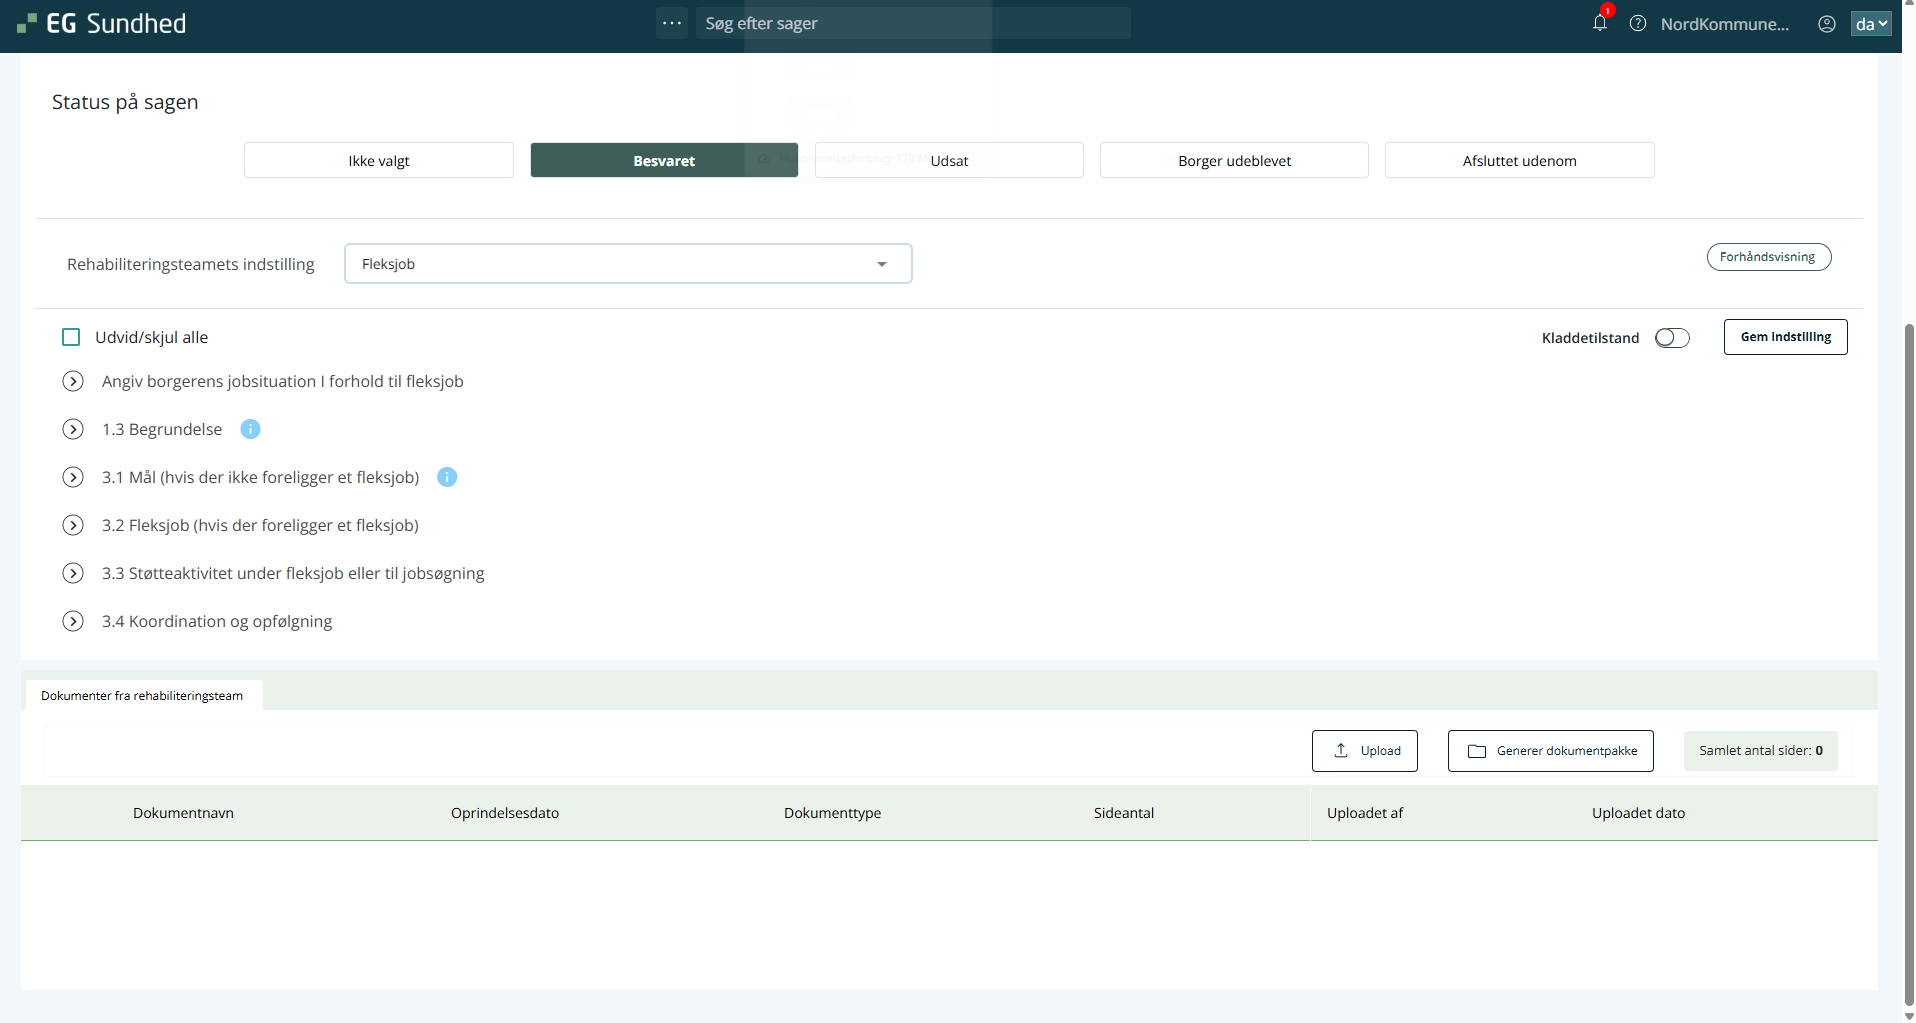Open the notifications bell icon
Image resolution: width=1916 pixels, height=1023 pixels.
point(1599,23)
